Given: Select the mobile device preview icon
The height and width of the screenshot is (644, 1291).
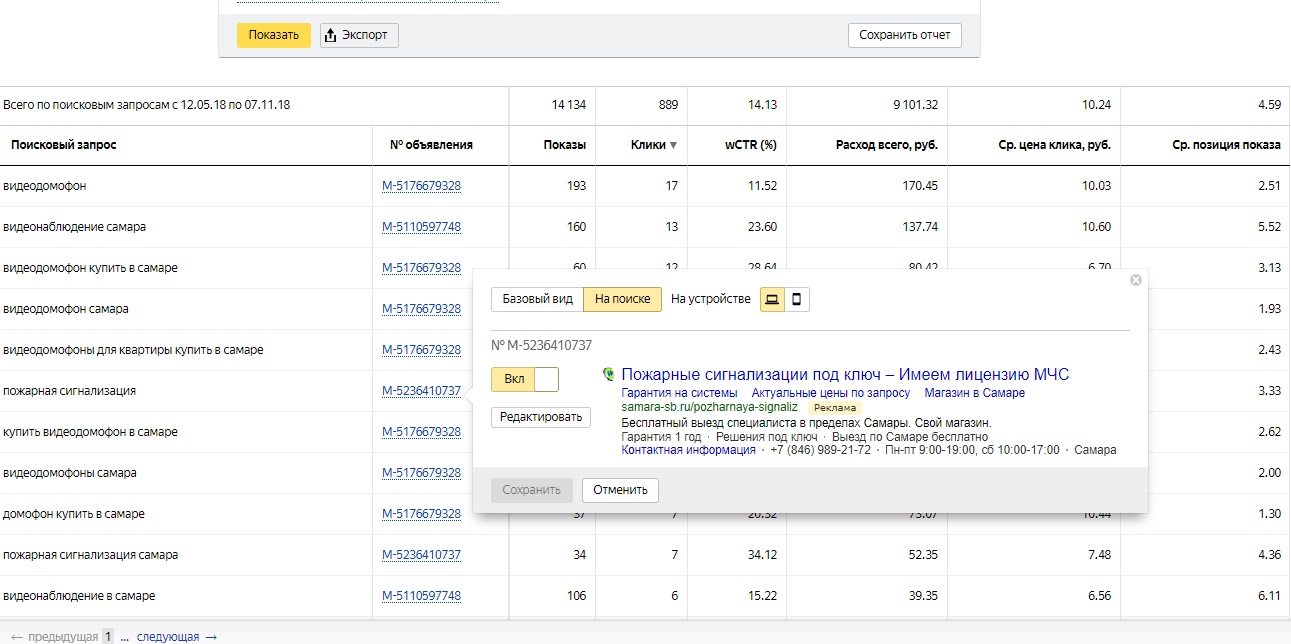Looking at the screenshot, I should tap(797, 299).
